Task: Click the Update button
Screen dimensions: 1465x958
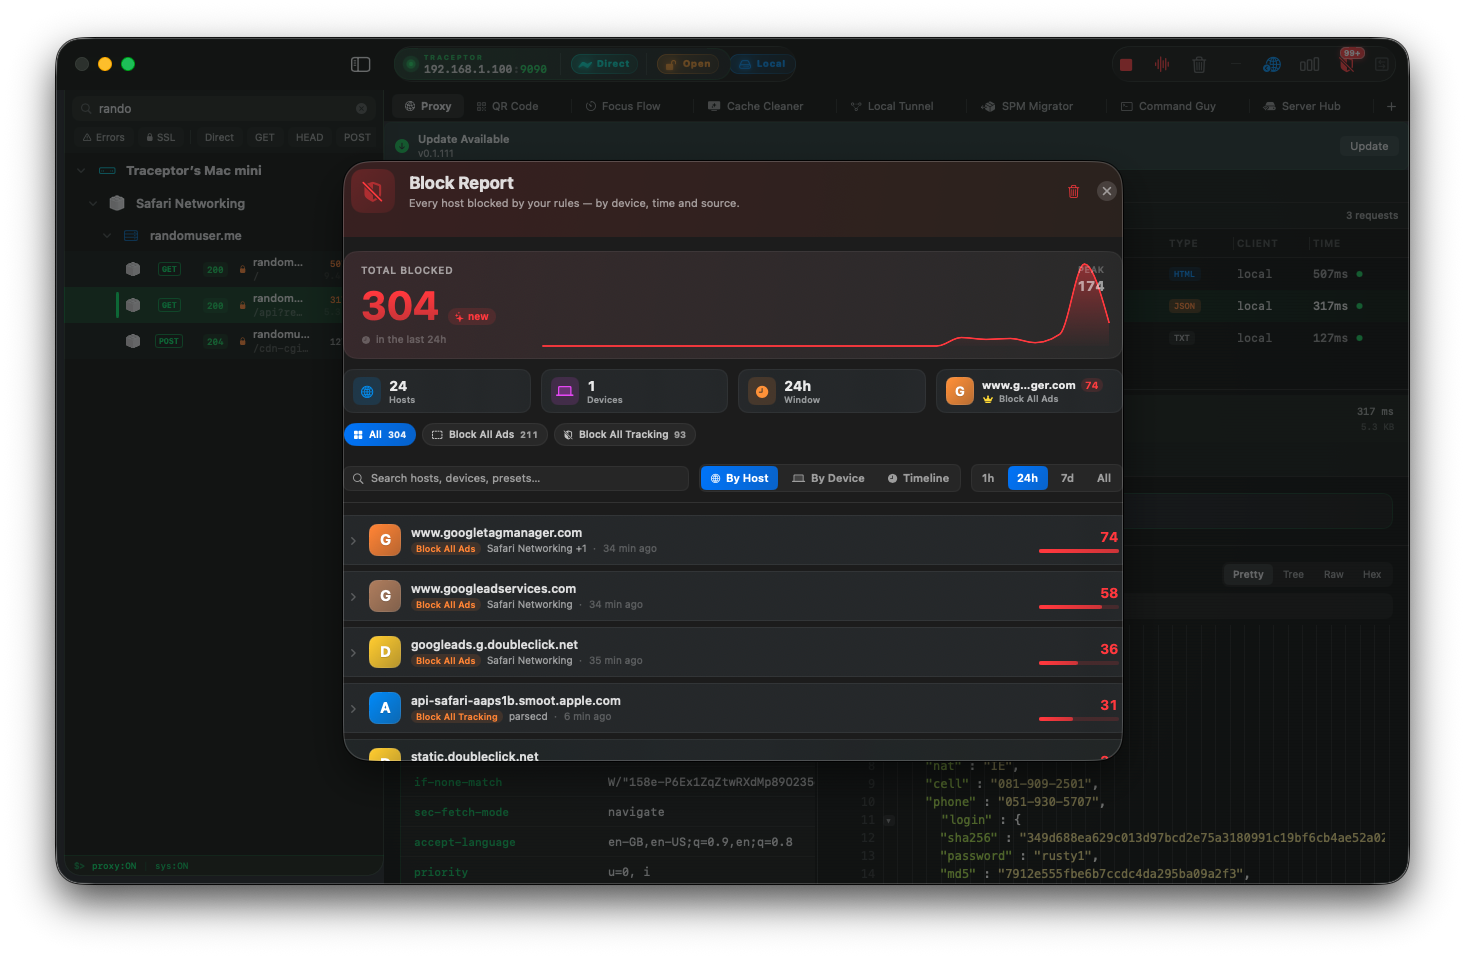Action: [1369, 146]
